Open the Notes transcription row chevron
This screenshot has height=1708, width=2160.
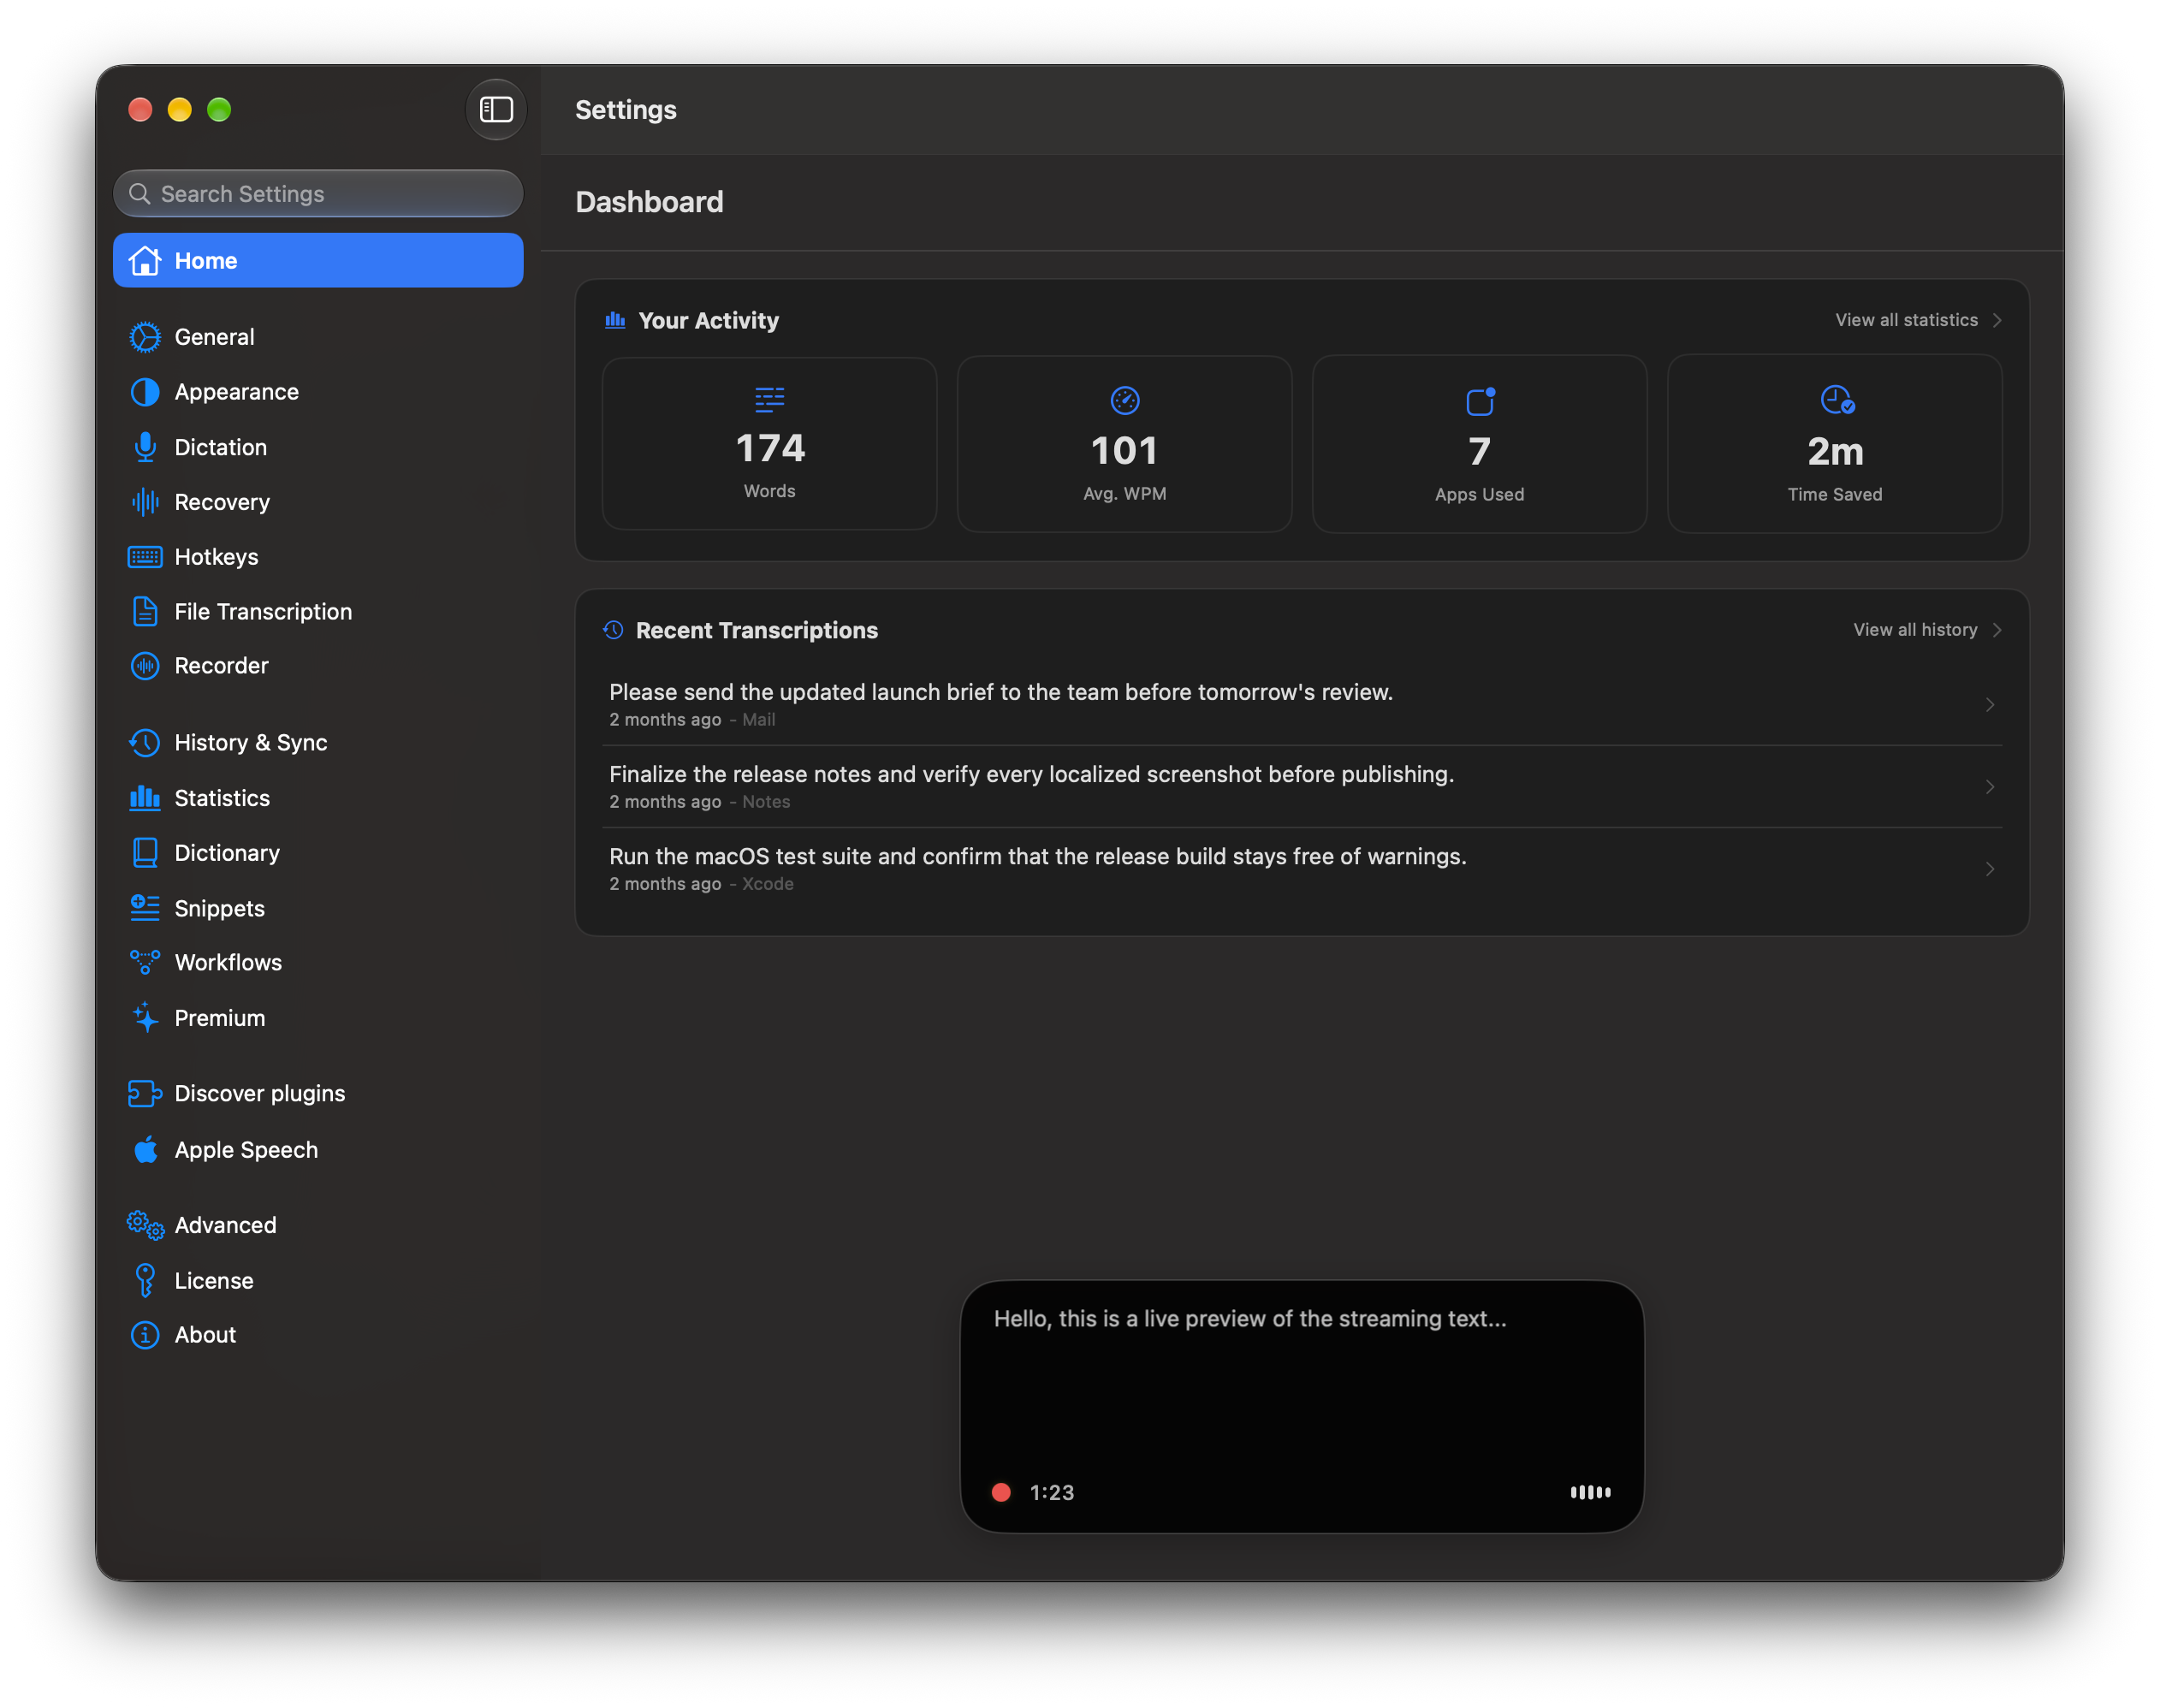[x=1990, y=787]
